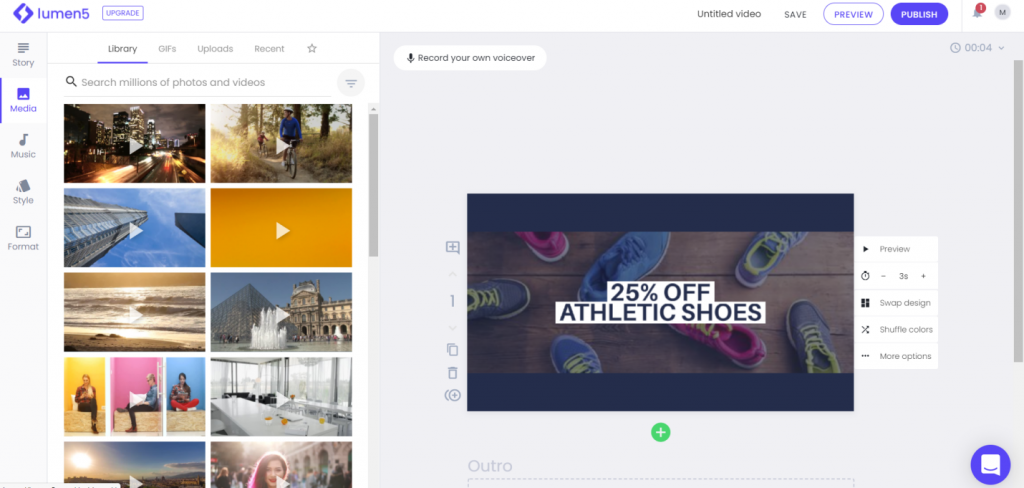
Task: Open the Story panel in the sidebar
Action: (x=23, y=55)
